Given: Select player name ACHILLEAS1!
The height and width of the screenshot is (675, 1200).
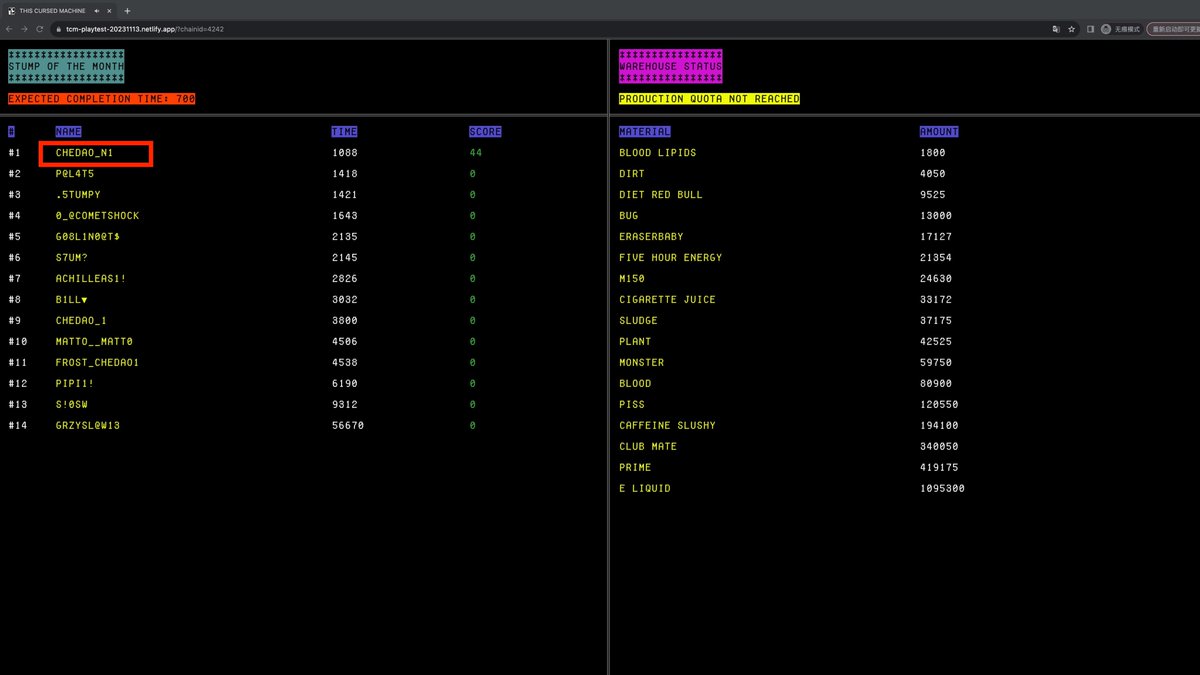Looking at the screenshot, I should point(91,279).
